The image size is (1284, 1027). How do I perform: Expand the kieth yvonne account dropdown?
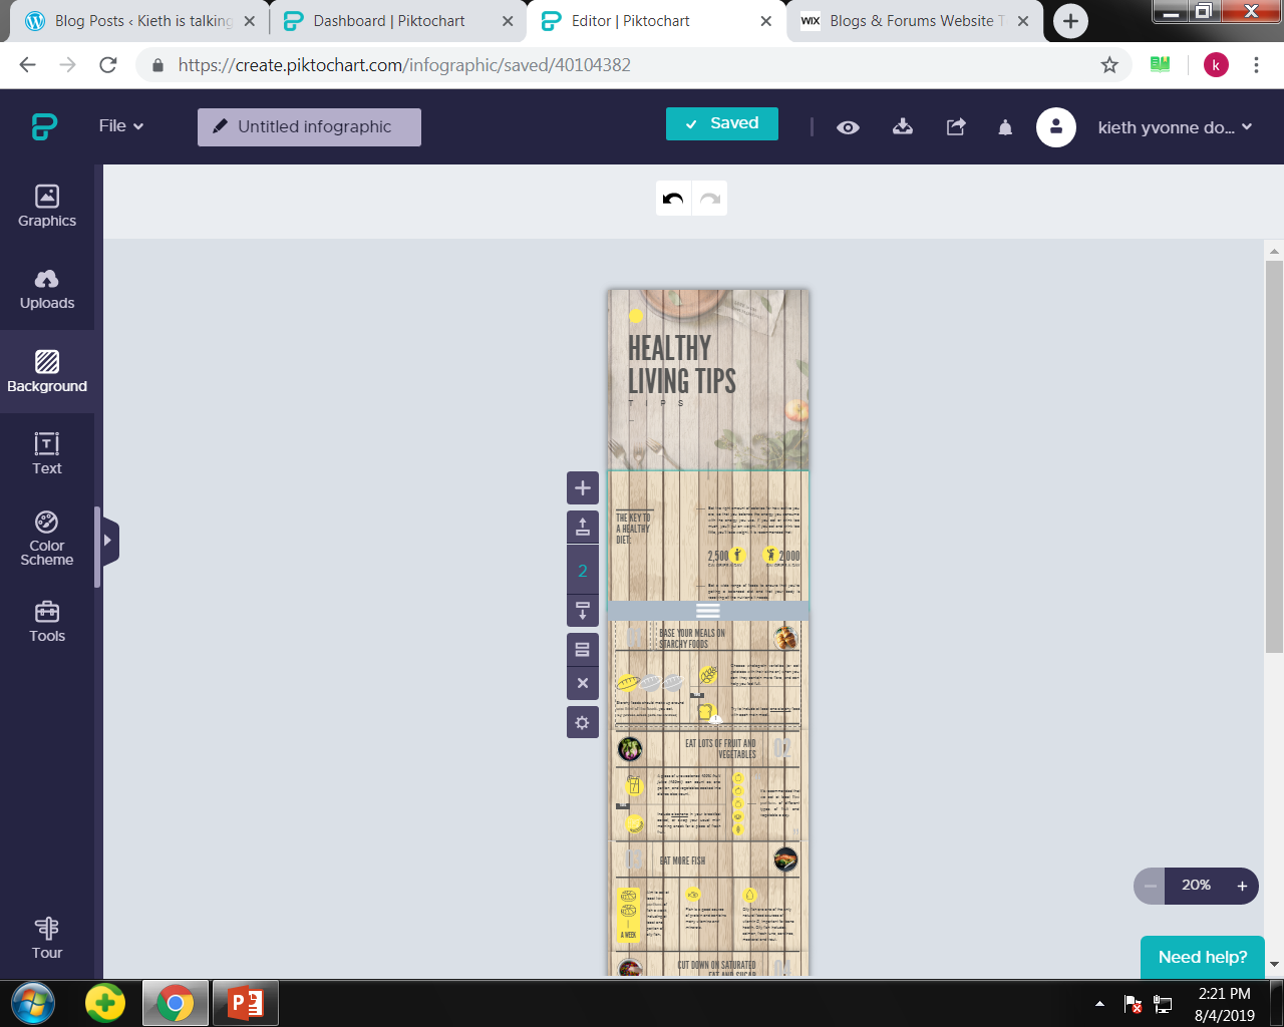click(1174, 127)
